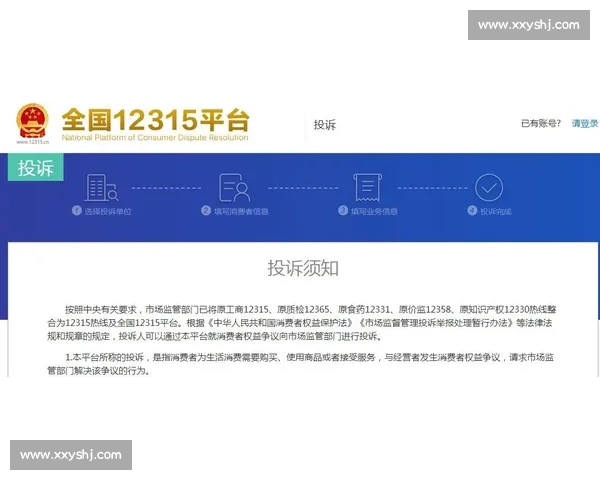Select the green 投诉 tab
The height and width of the screenshot is (480, 600).
(x=36, y=167)
